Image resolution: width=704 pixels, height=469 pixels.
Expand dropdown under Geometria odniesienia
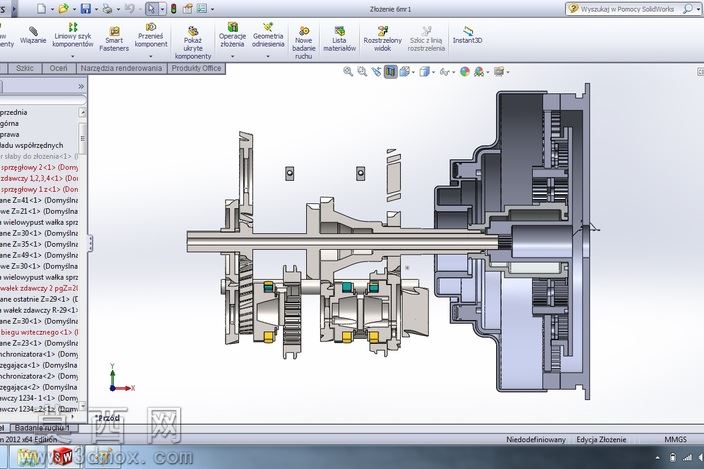[x=268, y=57]
